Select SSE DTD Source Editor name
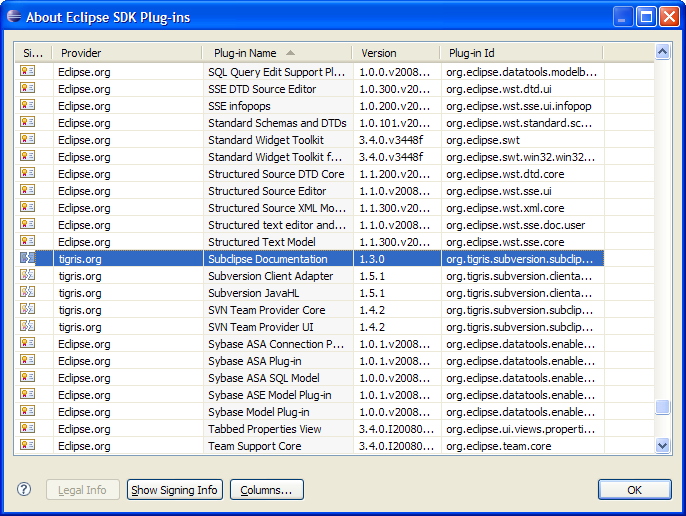The image size is (686, 516). (x=262, y=89)
